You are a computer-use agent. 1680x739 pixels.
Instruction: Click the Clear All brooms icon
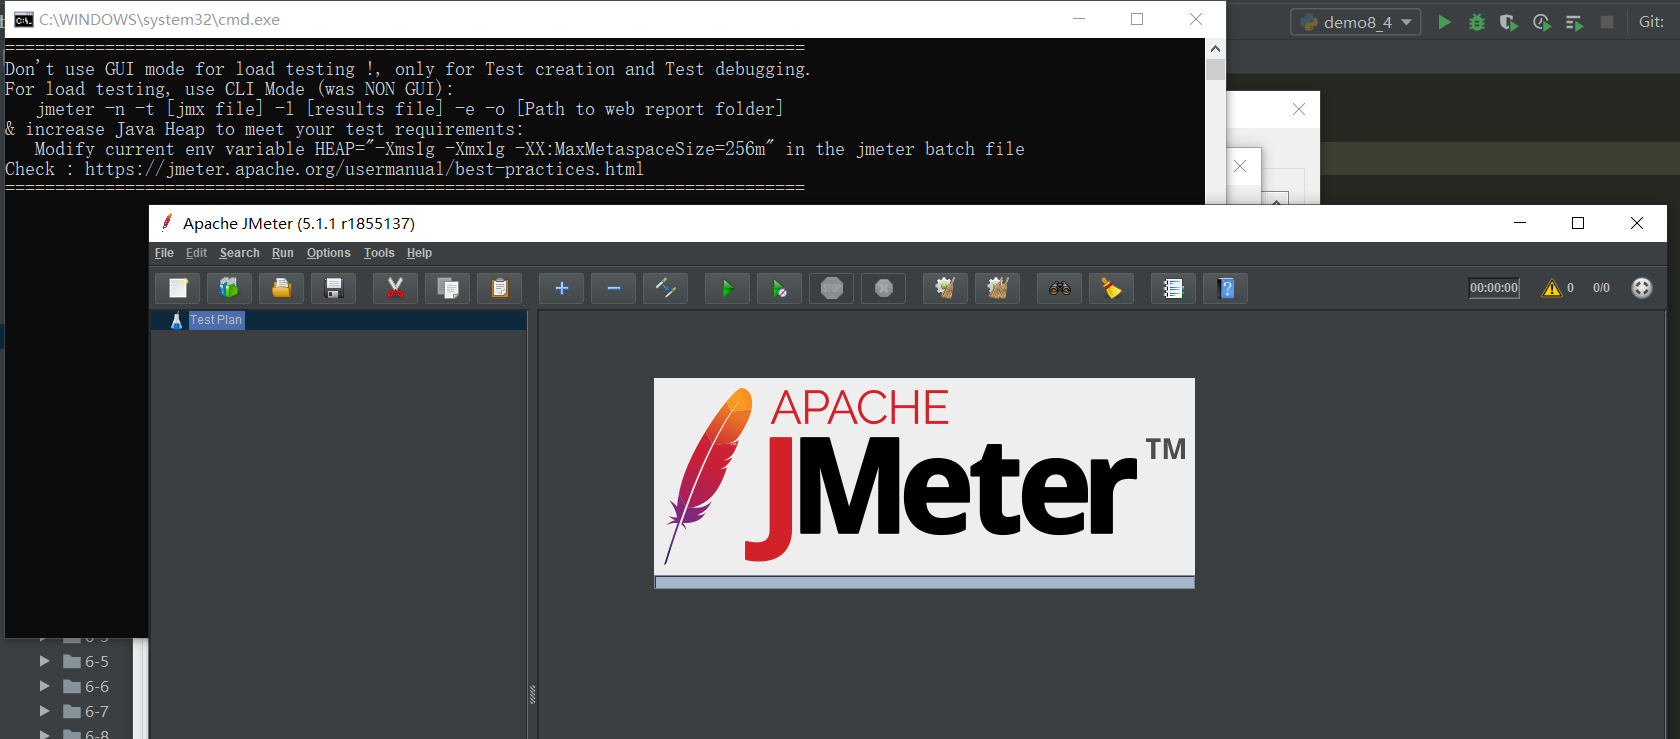(x=998, y=288)
